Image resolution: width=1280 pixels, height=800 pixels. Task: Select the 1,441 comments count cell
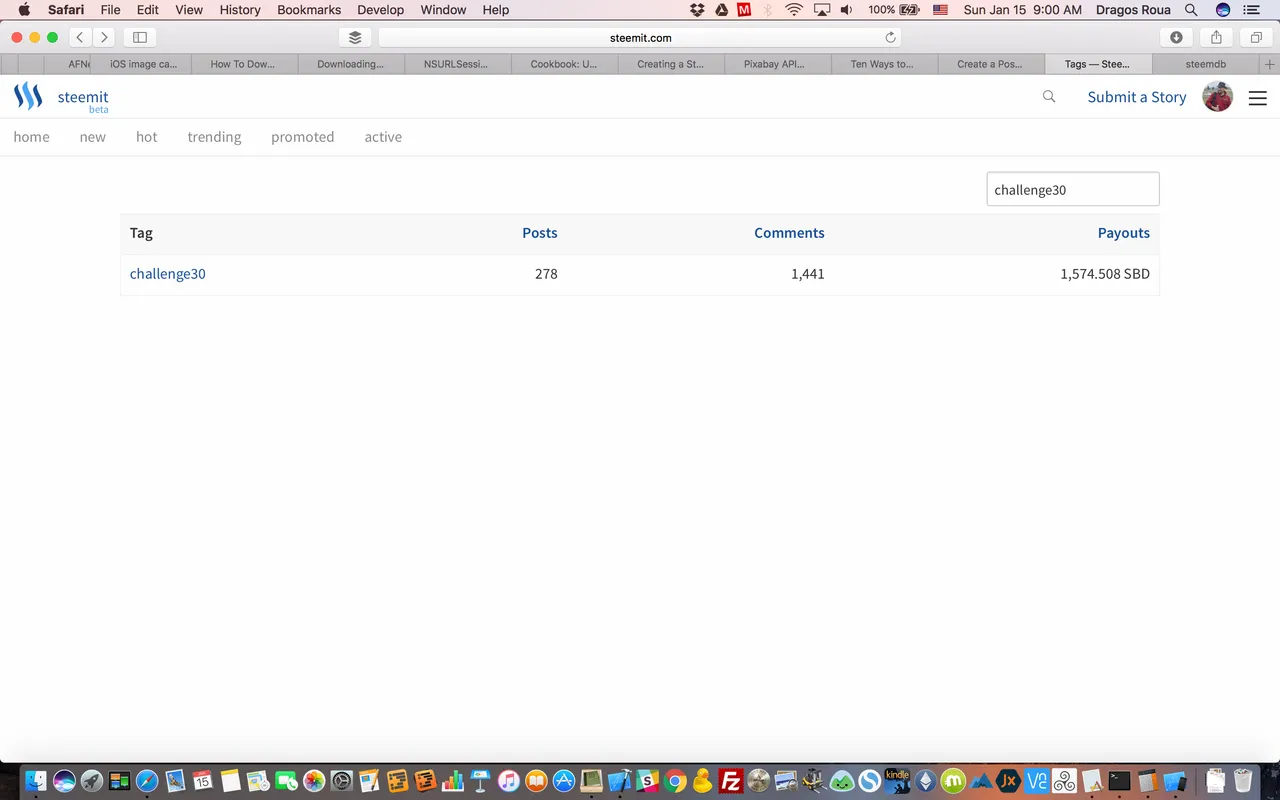808,274
